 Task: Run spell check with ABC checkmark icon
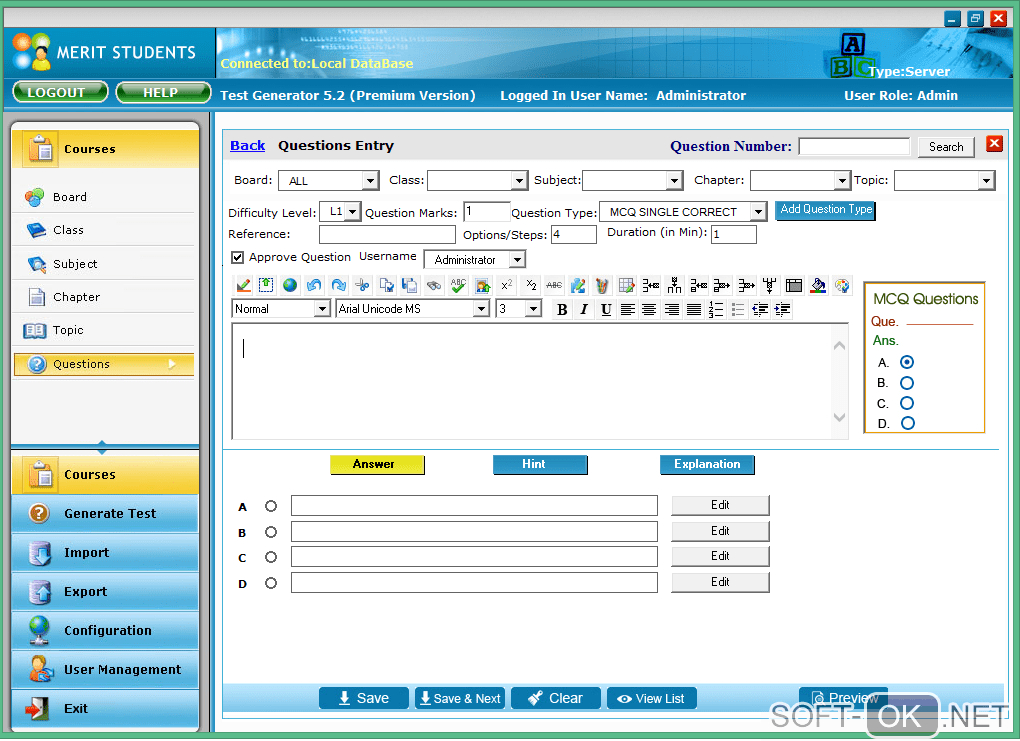coord(458,286)
